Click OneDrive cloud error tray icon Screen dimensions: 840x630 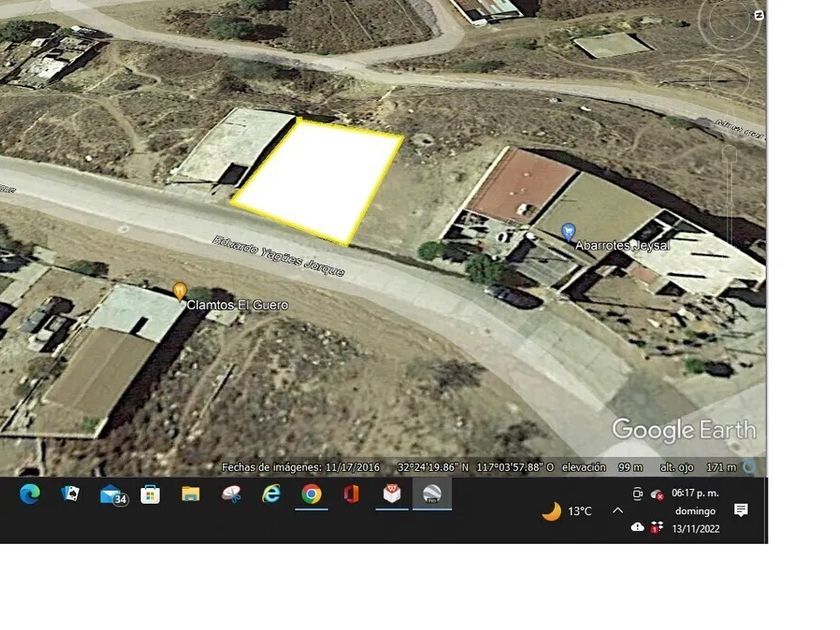pyautogui.click(x=657, y=494)
